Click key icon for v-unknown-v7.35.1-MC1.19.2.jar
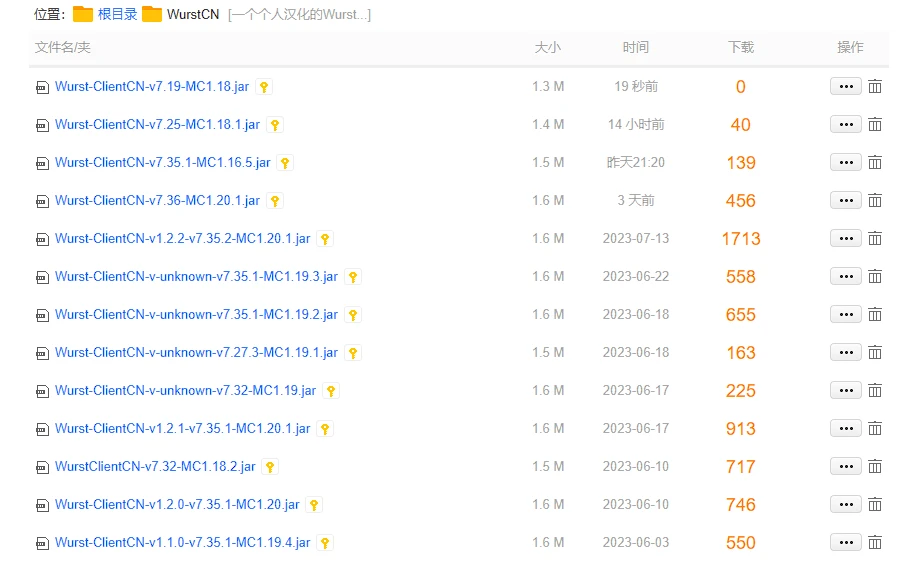 click(x=353, y=315)
